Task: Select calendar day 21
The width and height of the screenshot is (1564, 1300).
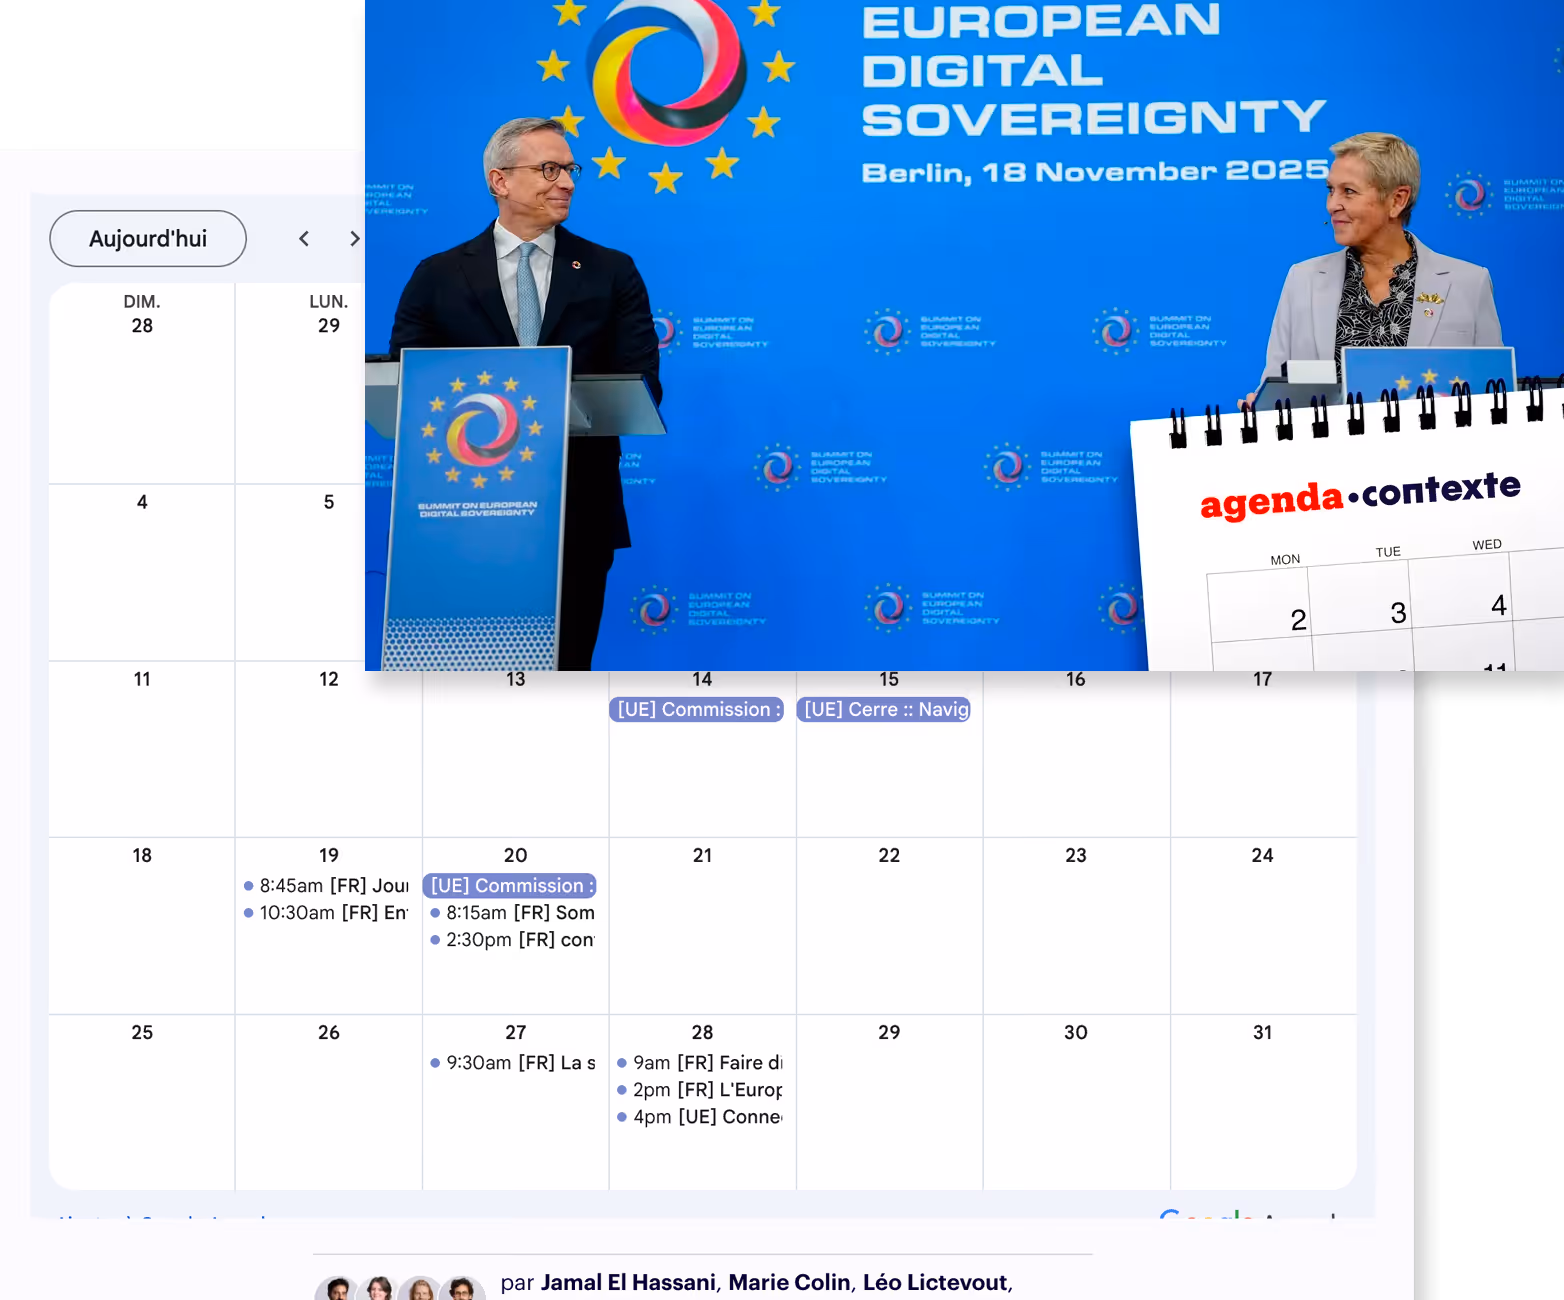Action: coord(703,856)
